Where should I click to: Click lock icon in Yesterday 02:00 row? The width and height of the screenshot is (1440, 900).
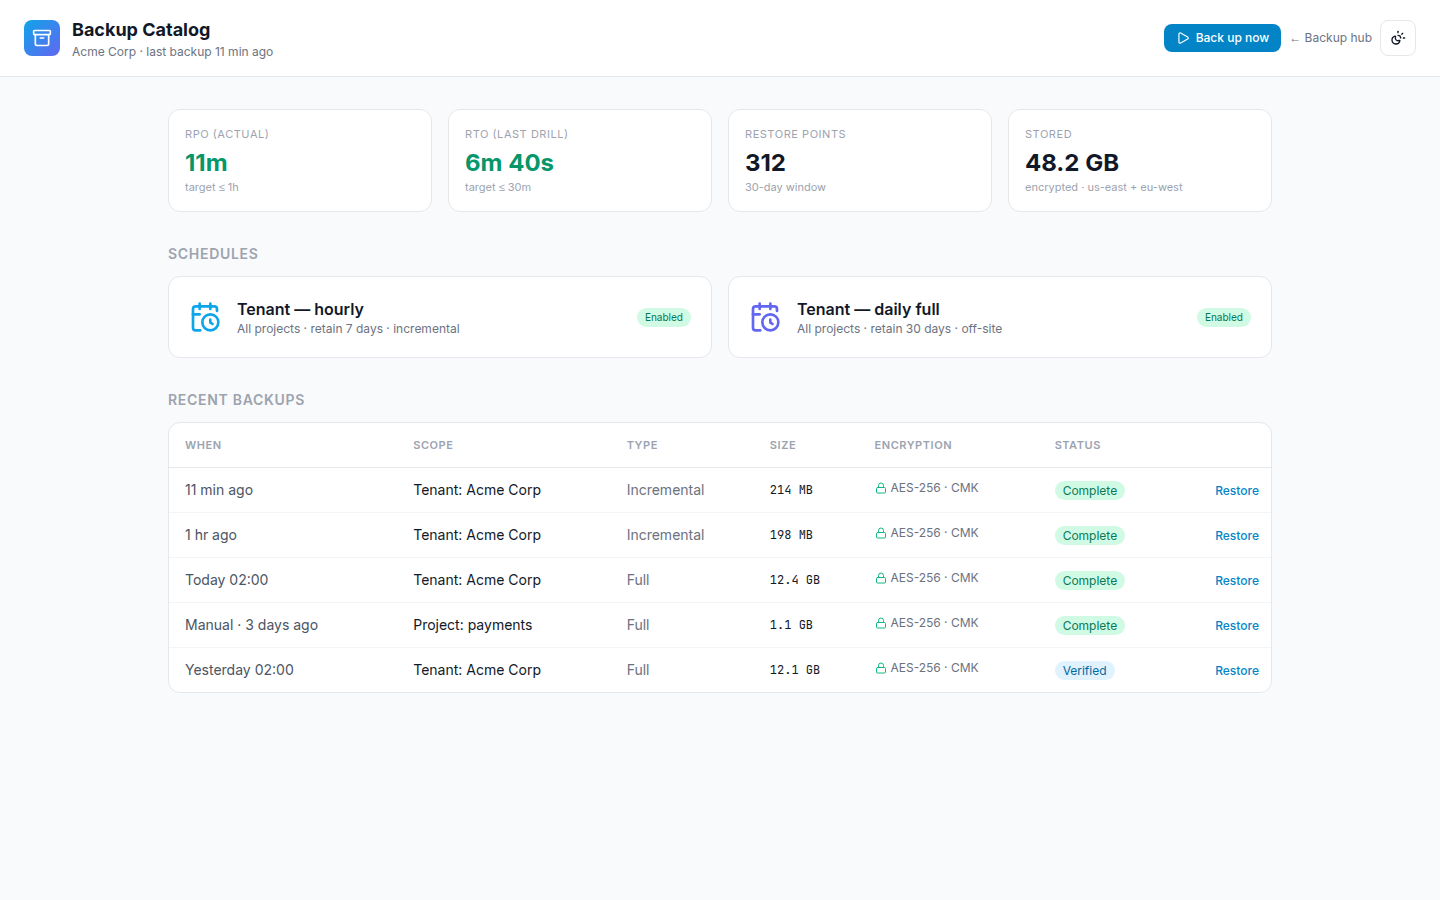pos(881,669)
